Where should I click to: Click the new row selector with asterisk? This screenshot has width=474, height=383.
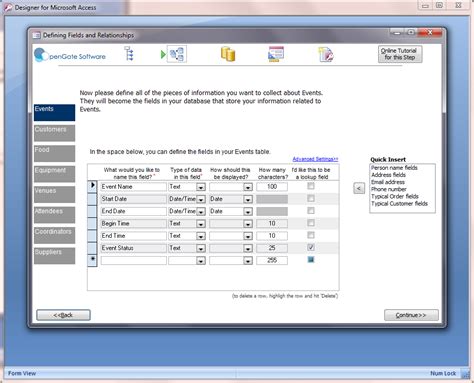(92, 260)
